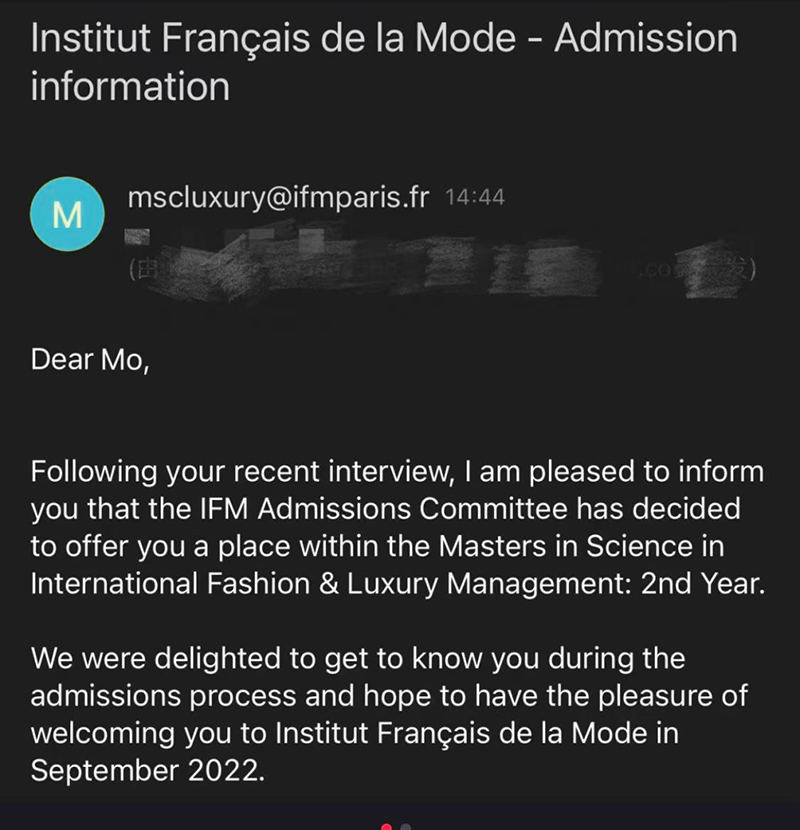
Task: Click the email subject starting "Institut Français de la Mode"
Action: [x=384, y=40]
